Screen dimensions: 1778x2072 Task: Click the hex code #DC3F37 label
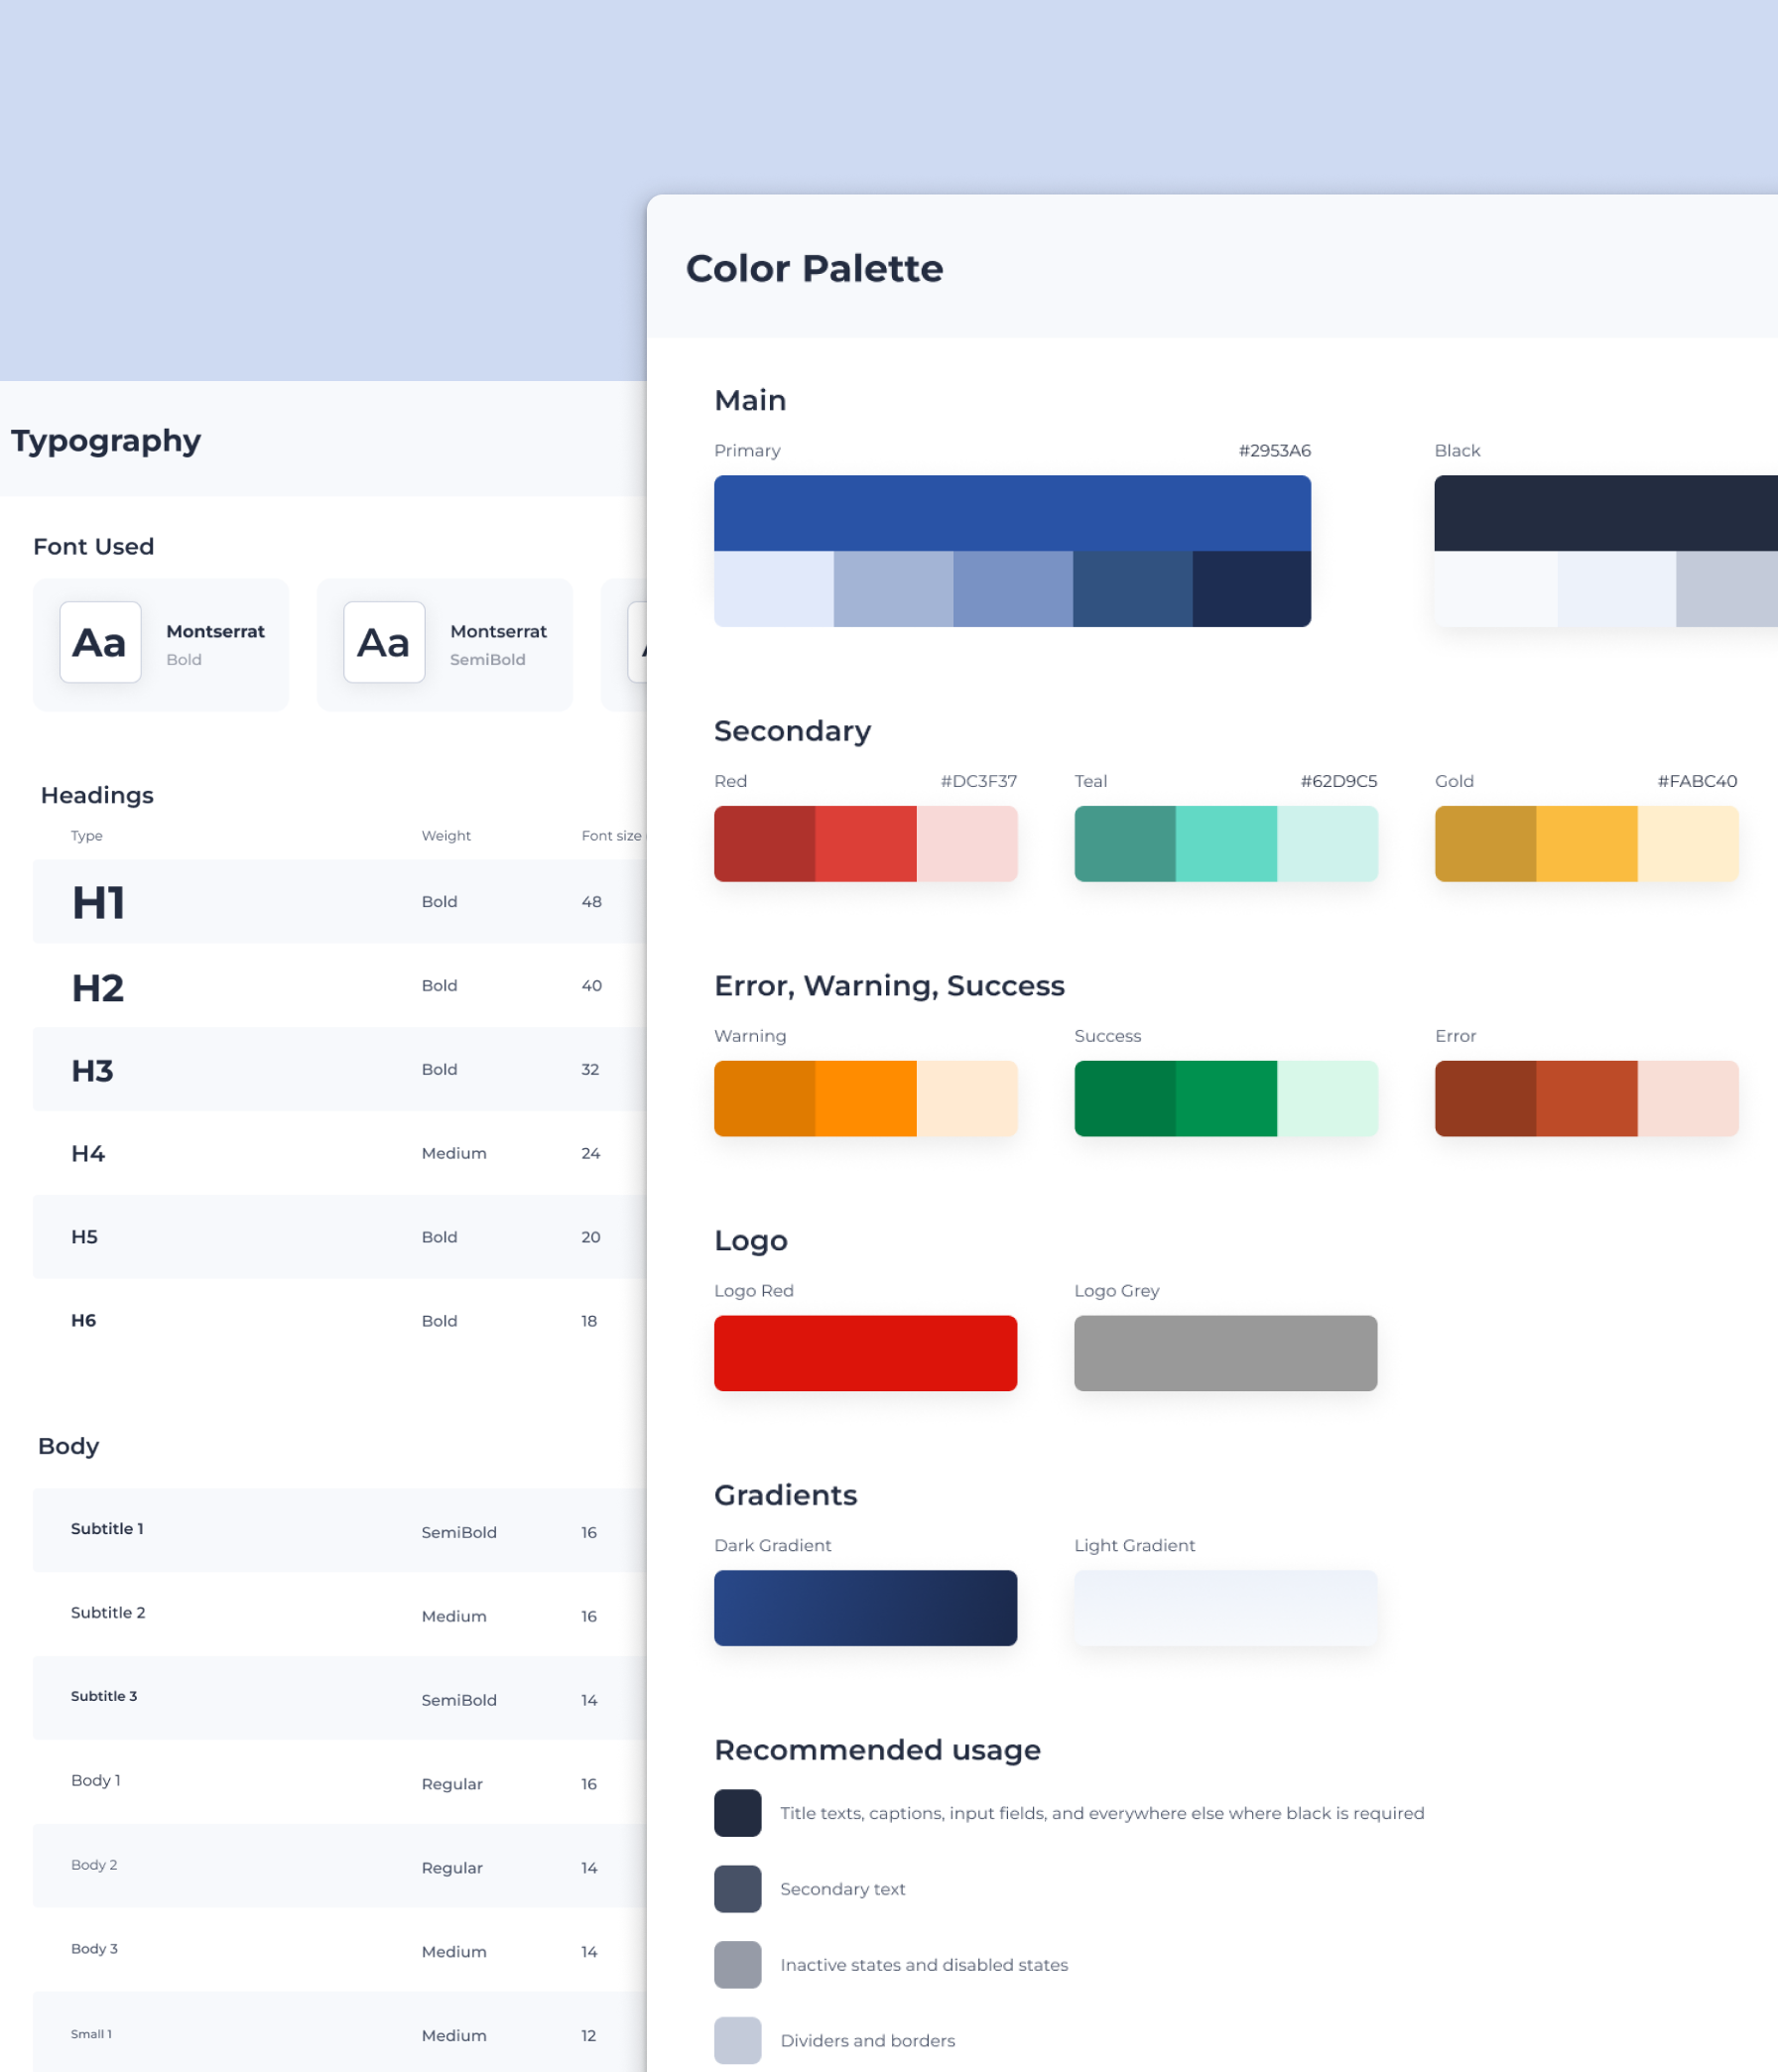pos(976,781)
